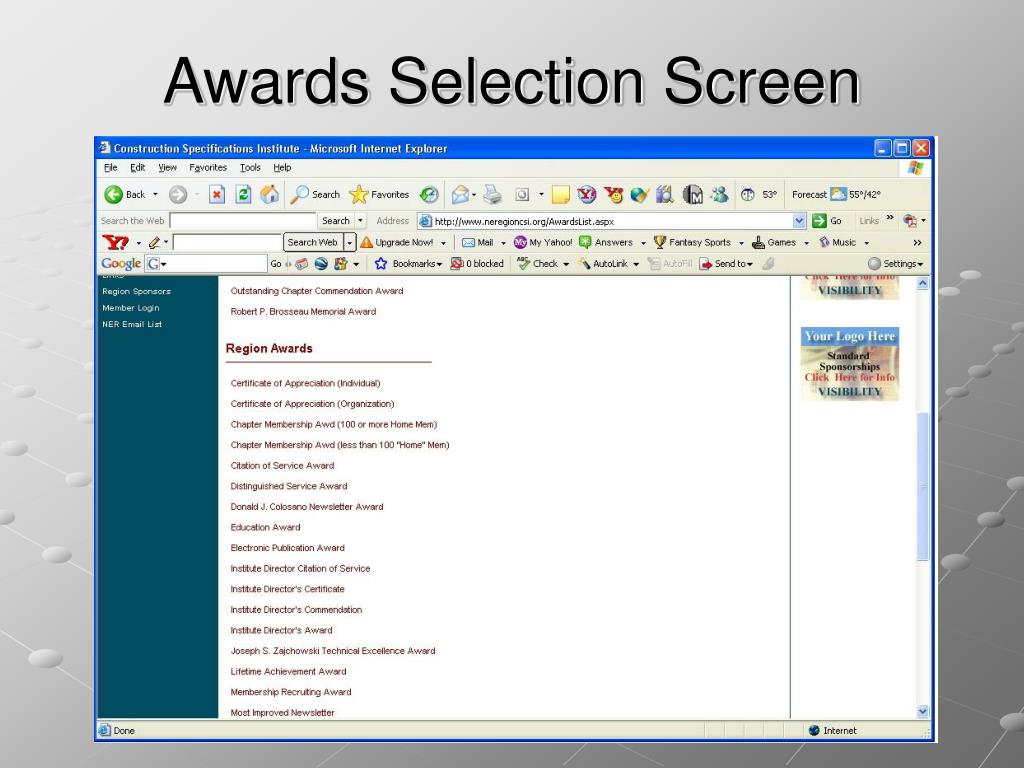Click the green Go arrow button
1024x768 pixels.
pyautogui.click(x=820, y=221)
